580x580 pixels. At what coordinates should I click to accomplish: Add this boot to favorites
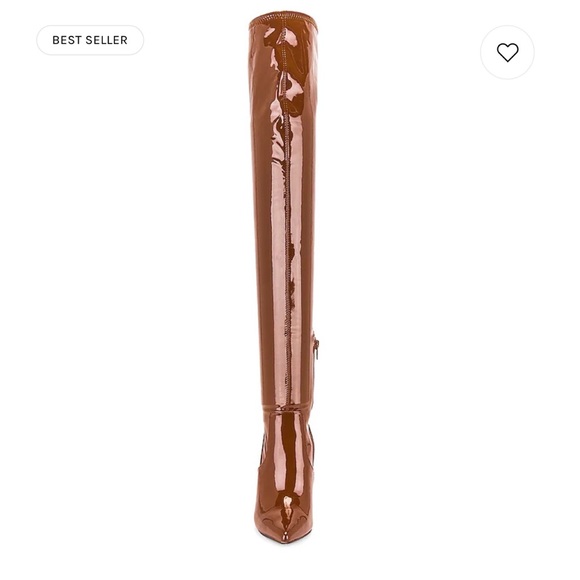pyautogui.click(x=507, y=52)
